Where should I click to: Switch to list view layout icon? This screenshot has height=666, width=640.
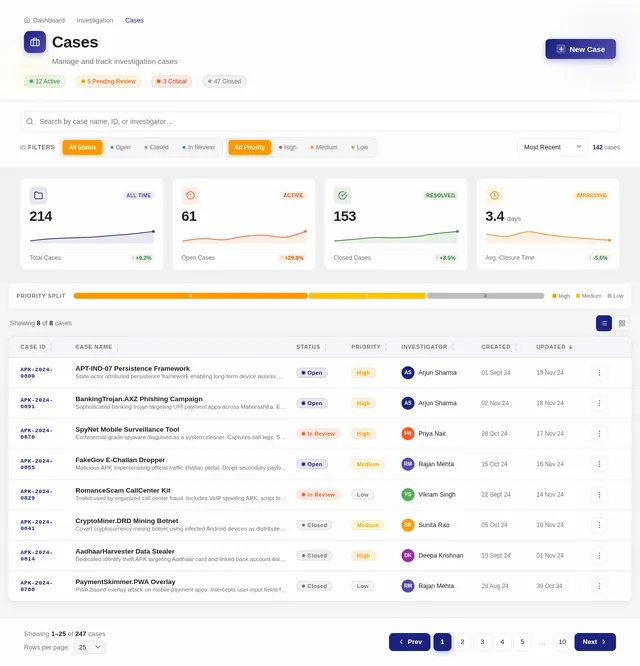[603, 323]
